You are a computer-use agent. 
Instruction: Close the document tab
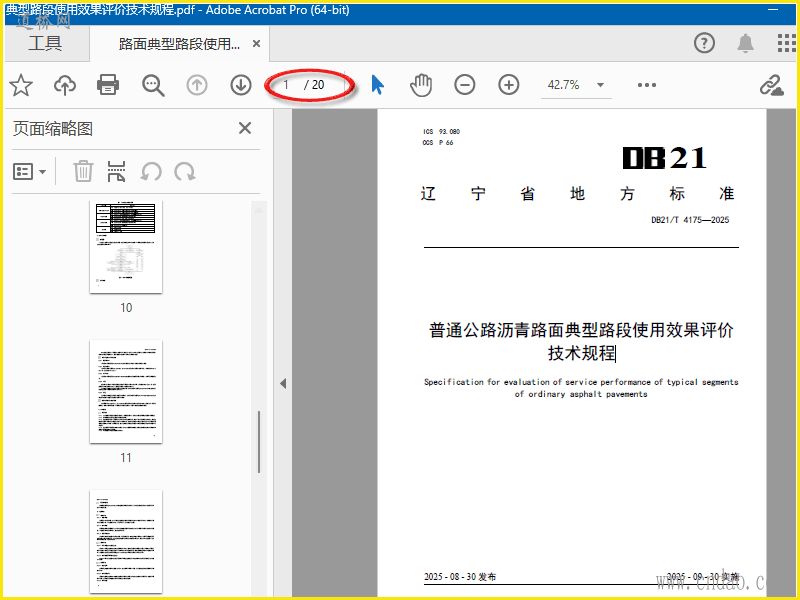click(257, 44)
